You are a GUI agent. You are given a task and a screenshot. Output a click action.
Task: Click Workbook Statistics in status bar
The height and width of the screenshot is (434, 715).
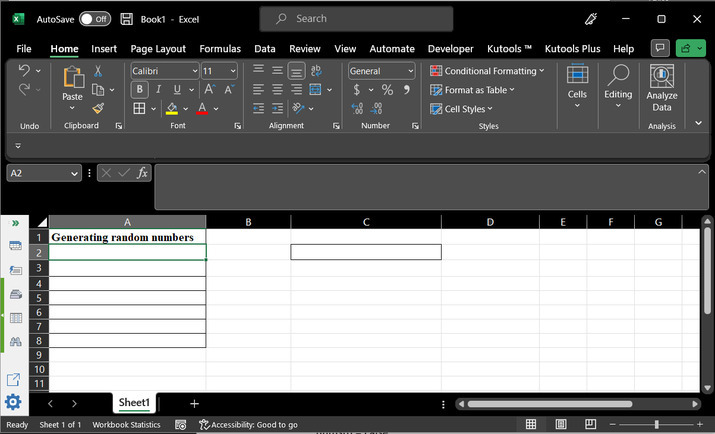click(x=126, y=425)
